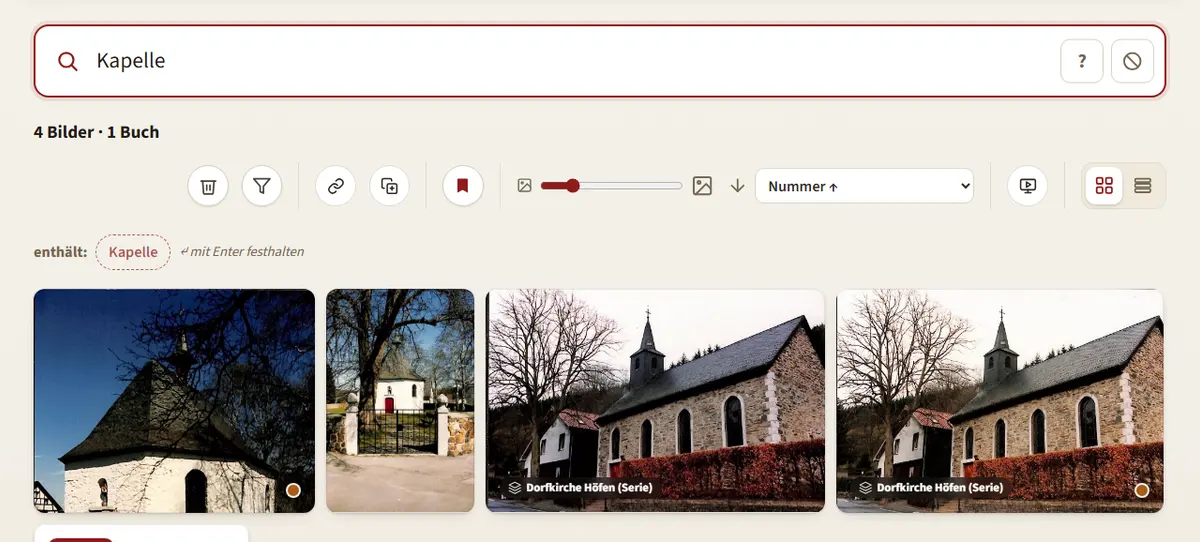Click the search magnifier icon

[x=67, y=61]
